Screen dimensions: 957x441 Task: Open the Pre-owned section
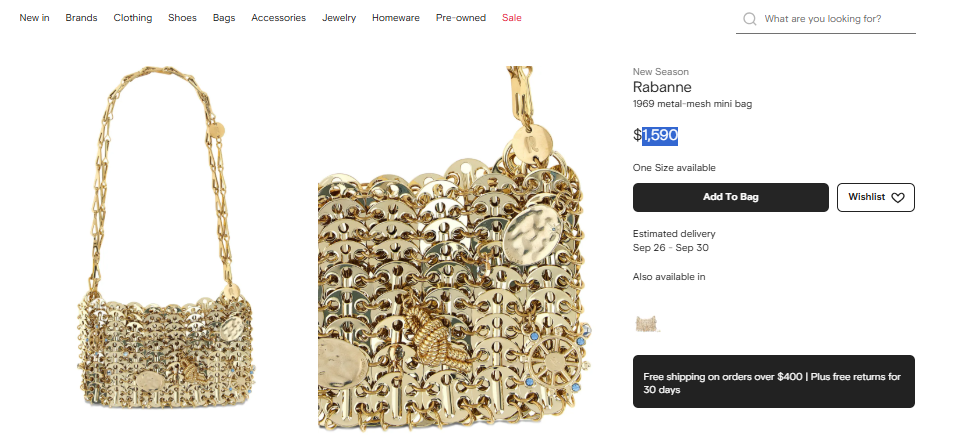461,18
